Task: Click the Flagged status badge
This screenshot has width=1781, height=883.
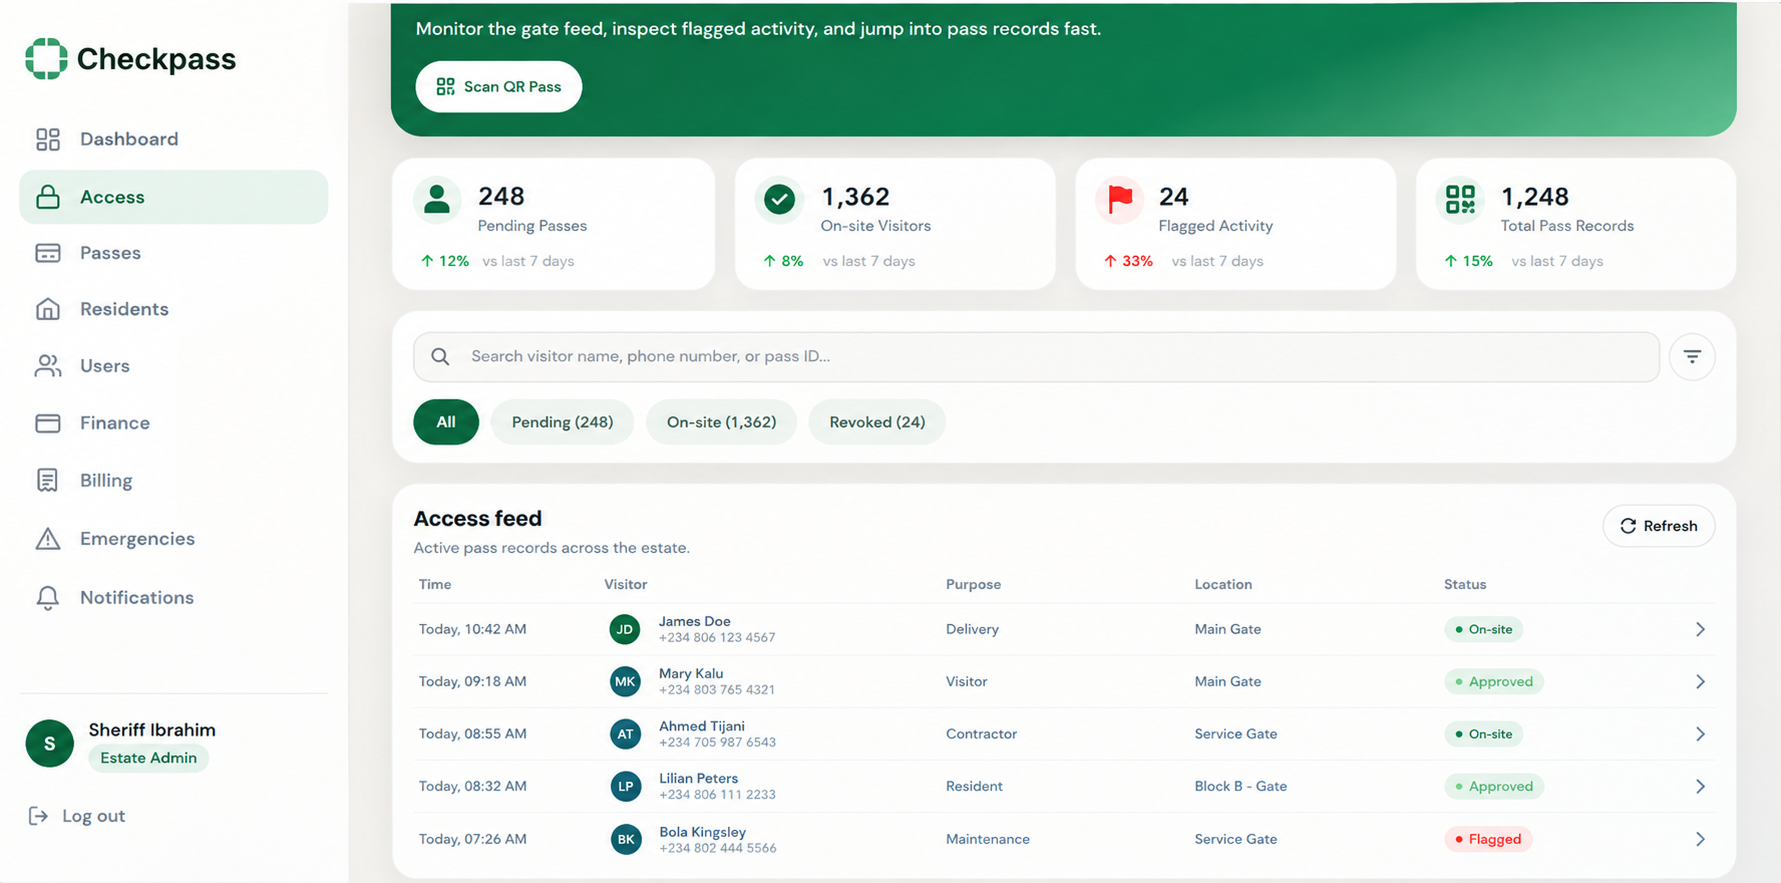Action: tap(1488, 839)
